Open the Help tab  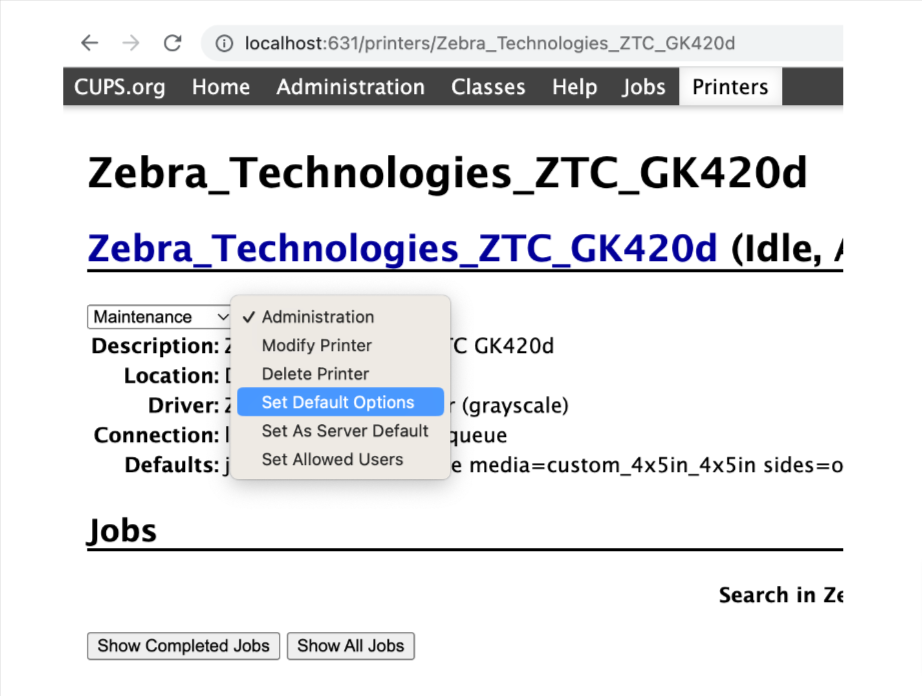(574, 87)
